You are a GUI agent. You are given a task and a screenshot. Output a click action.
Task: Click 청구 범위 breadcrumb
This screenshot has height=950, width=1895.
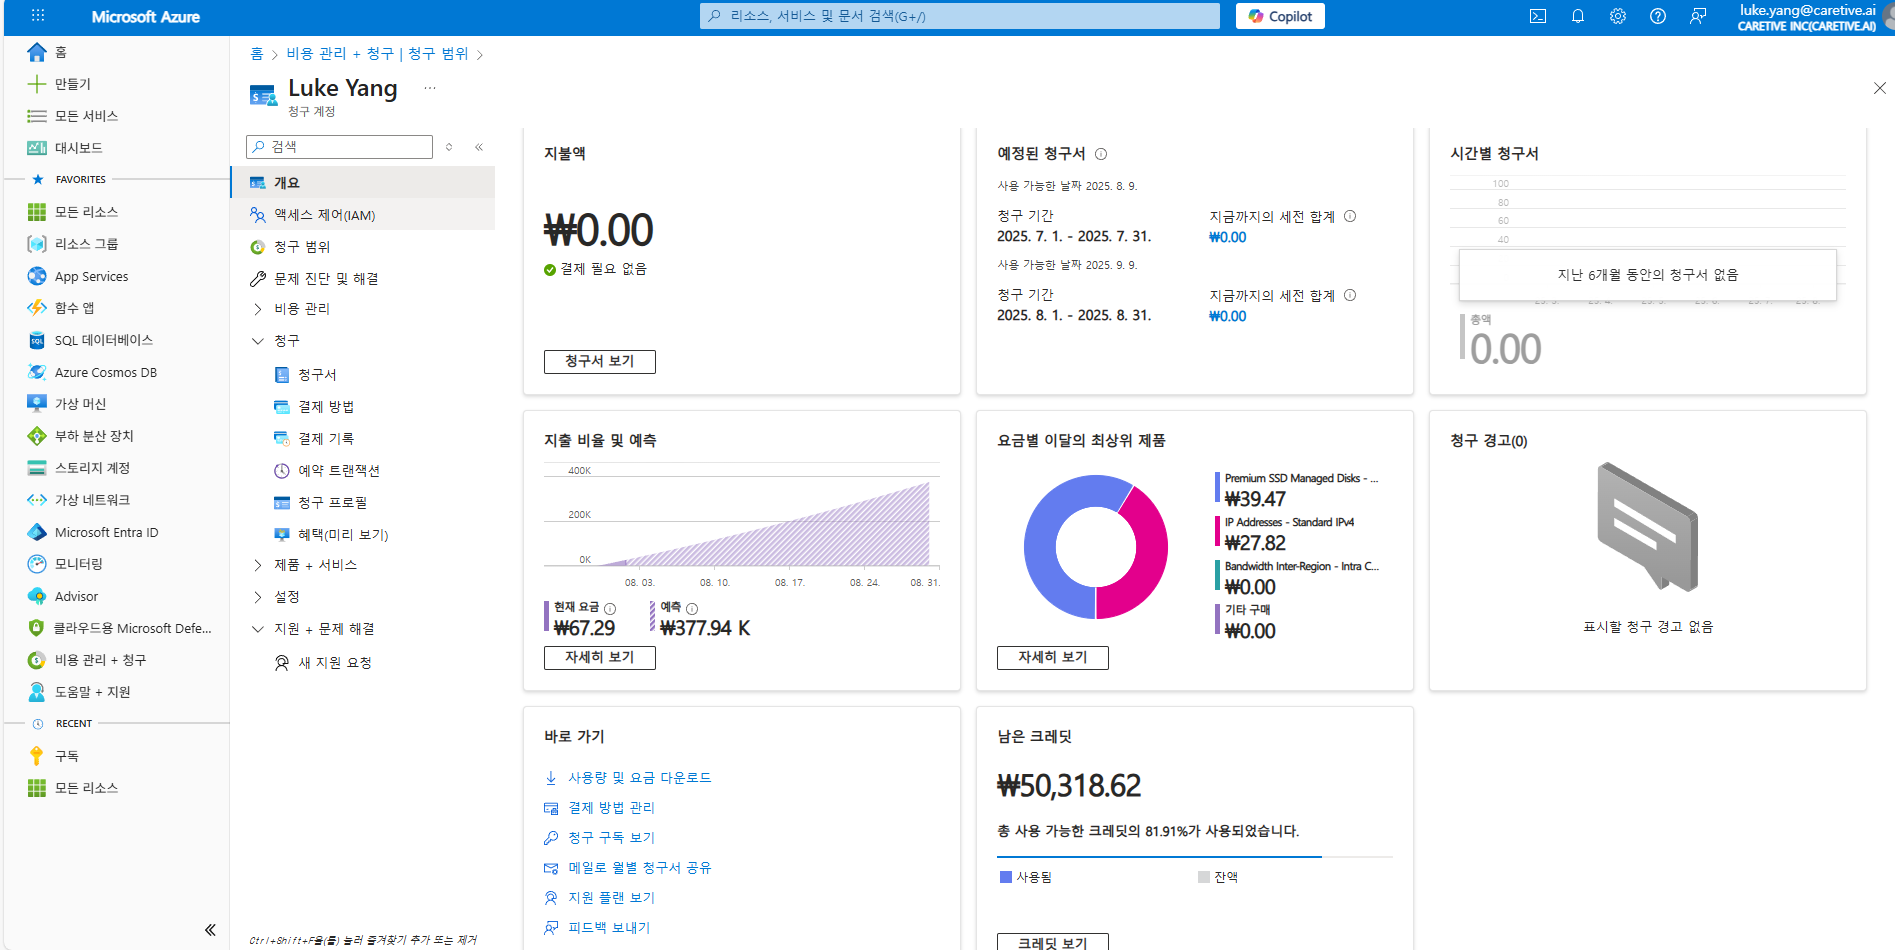pyautogui.click(x=438, y=54)
